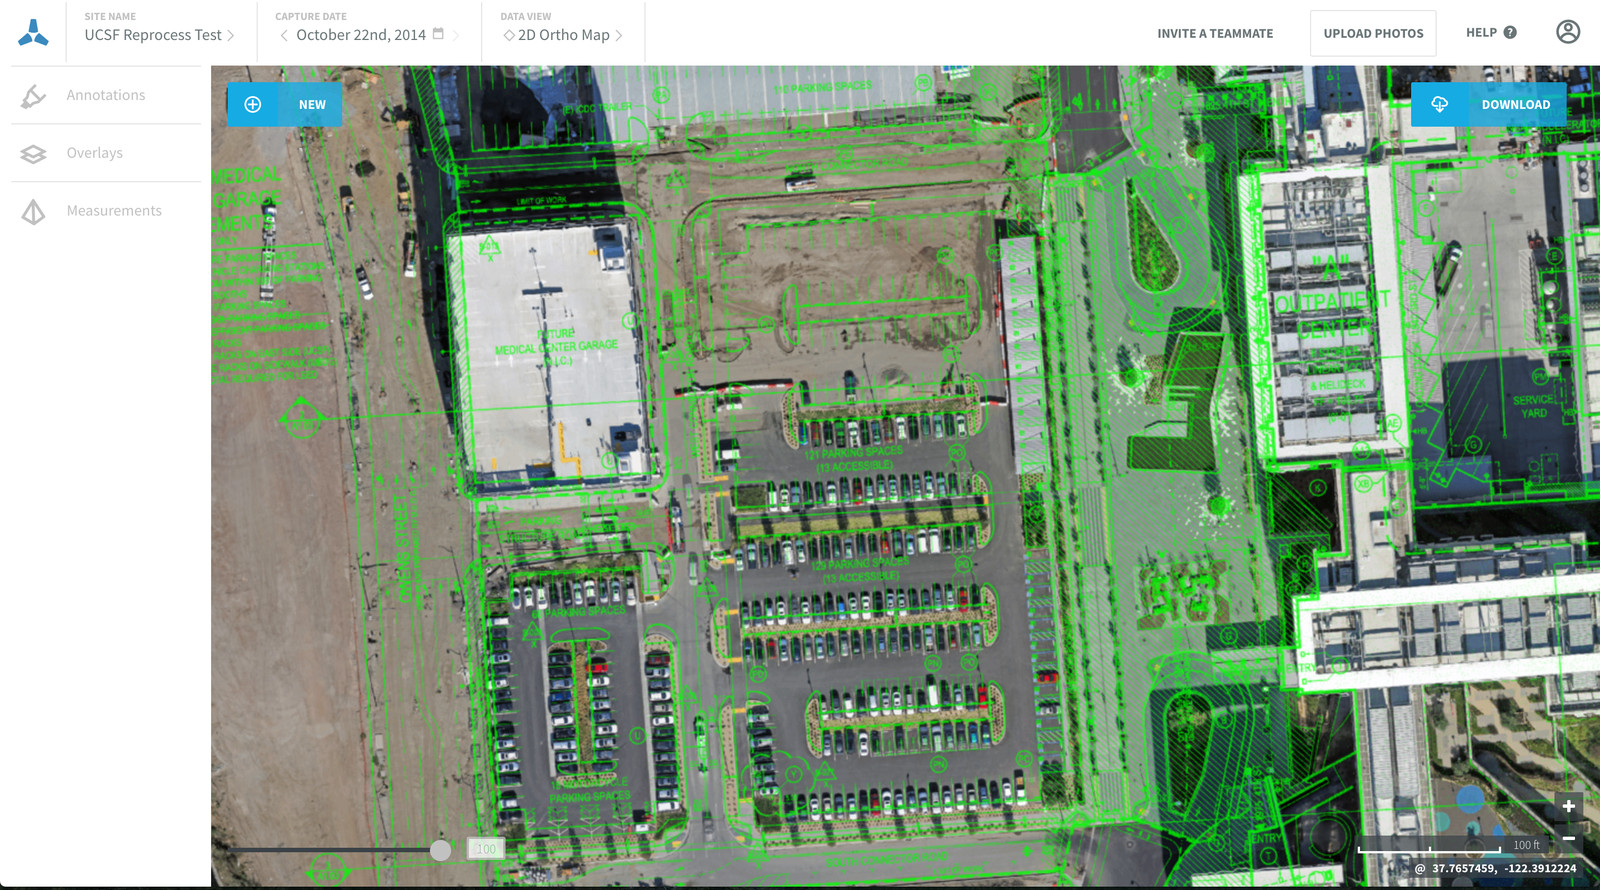This screenshot has width=1600, height=890.
Task: Click the Measurements icon in the sidebar
Action: pos(33,212)
